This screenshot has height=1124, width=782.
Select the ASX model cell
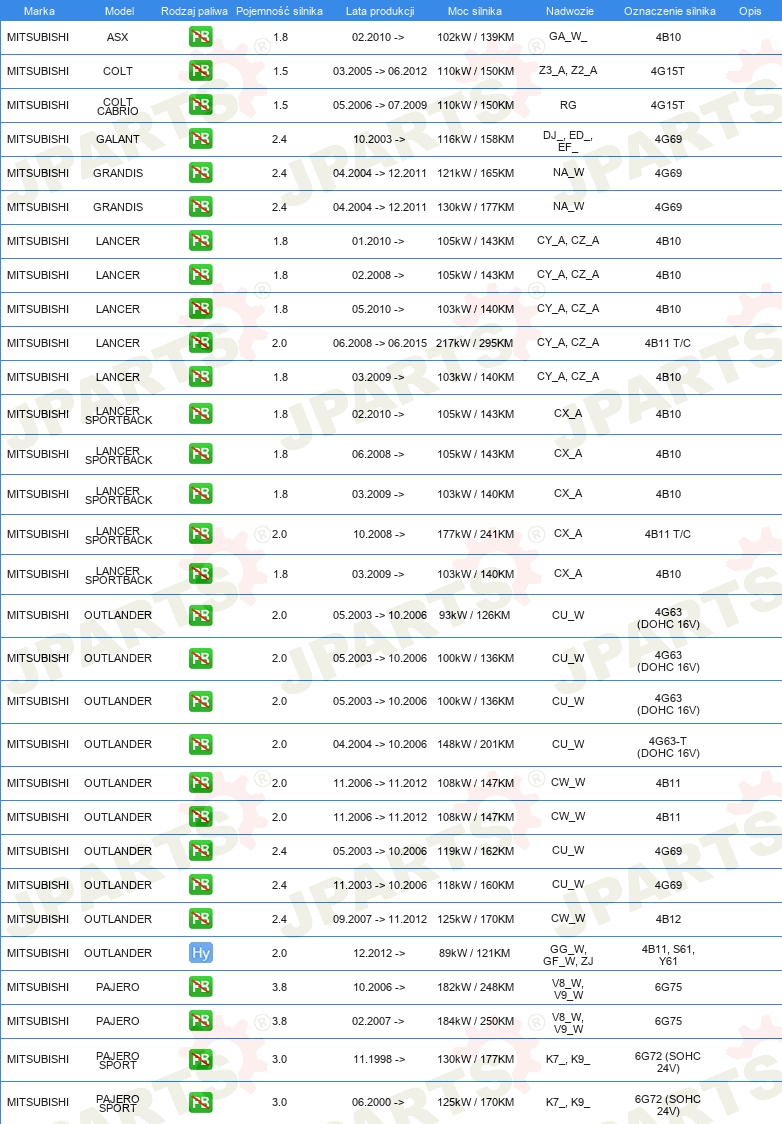coord(118,37)
